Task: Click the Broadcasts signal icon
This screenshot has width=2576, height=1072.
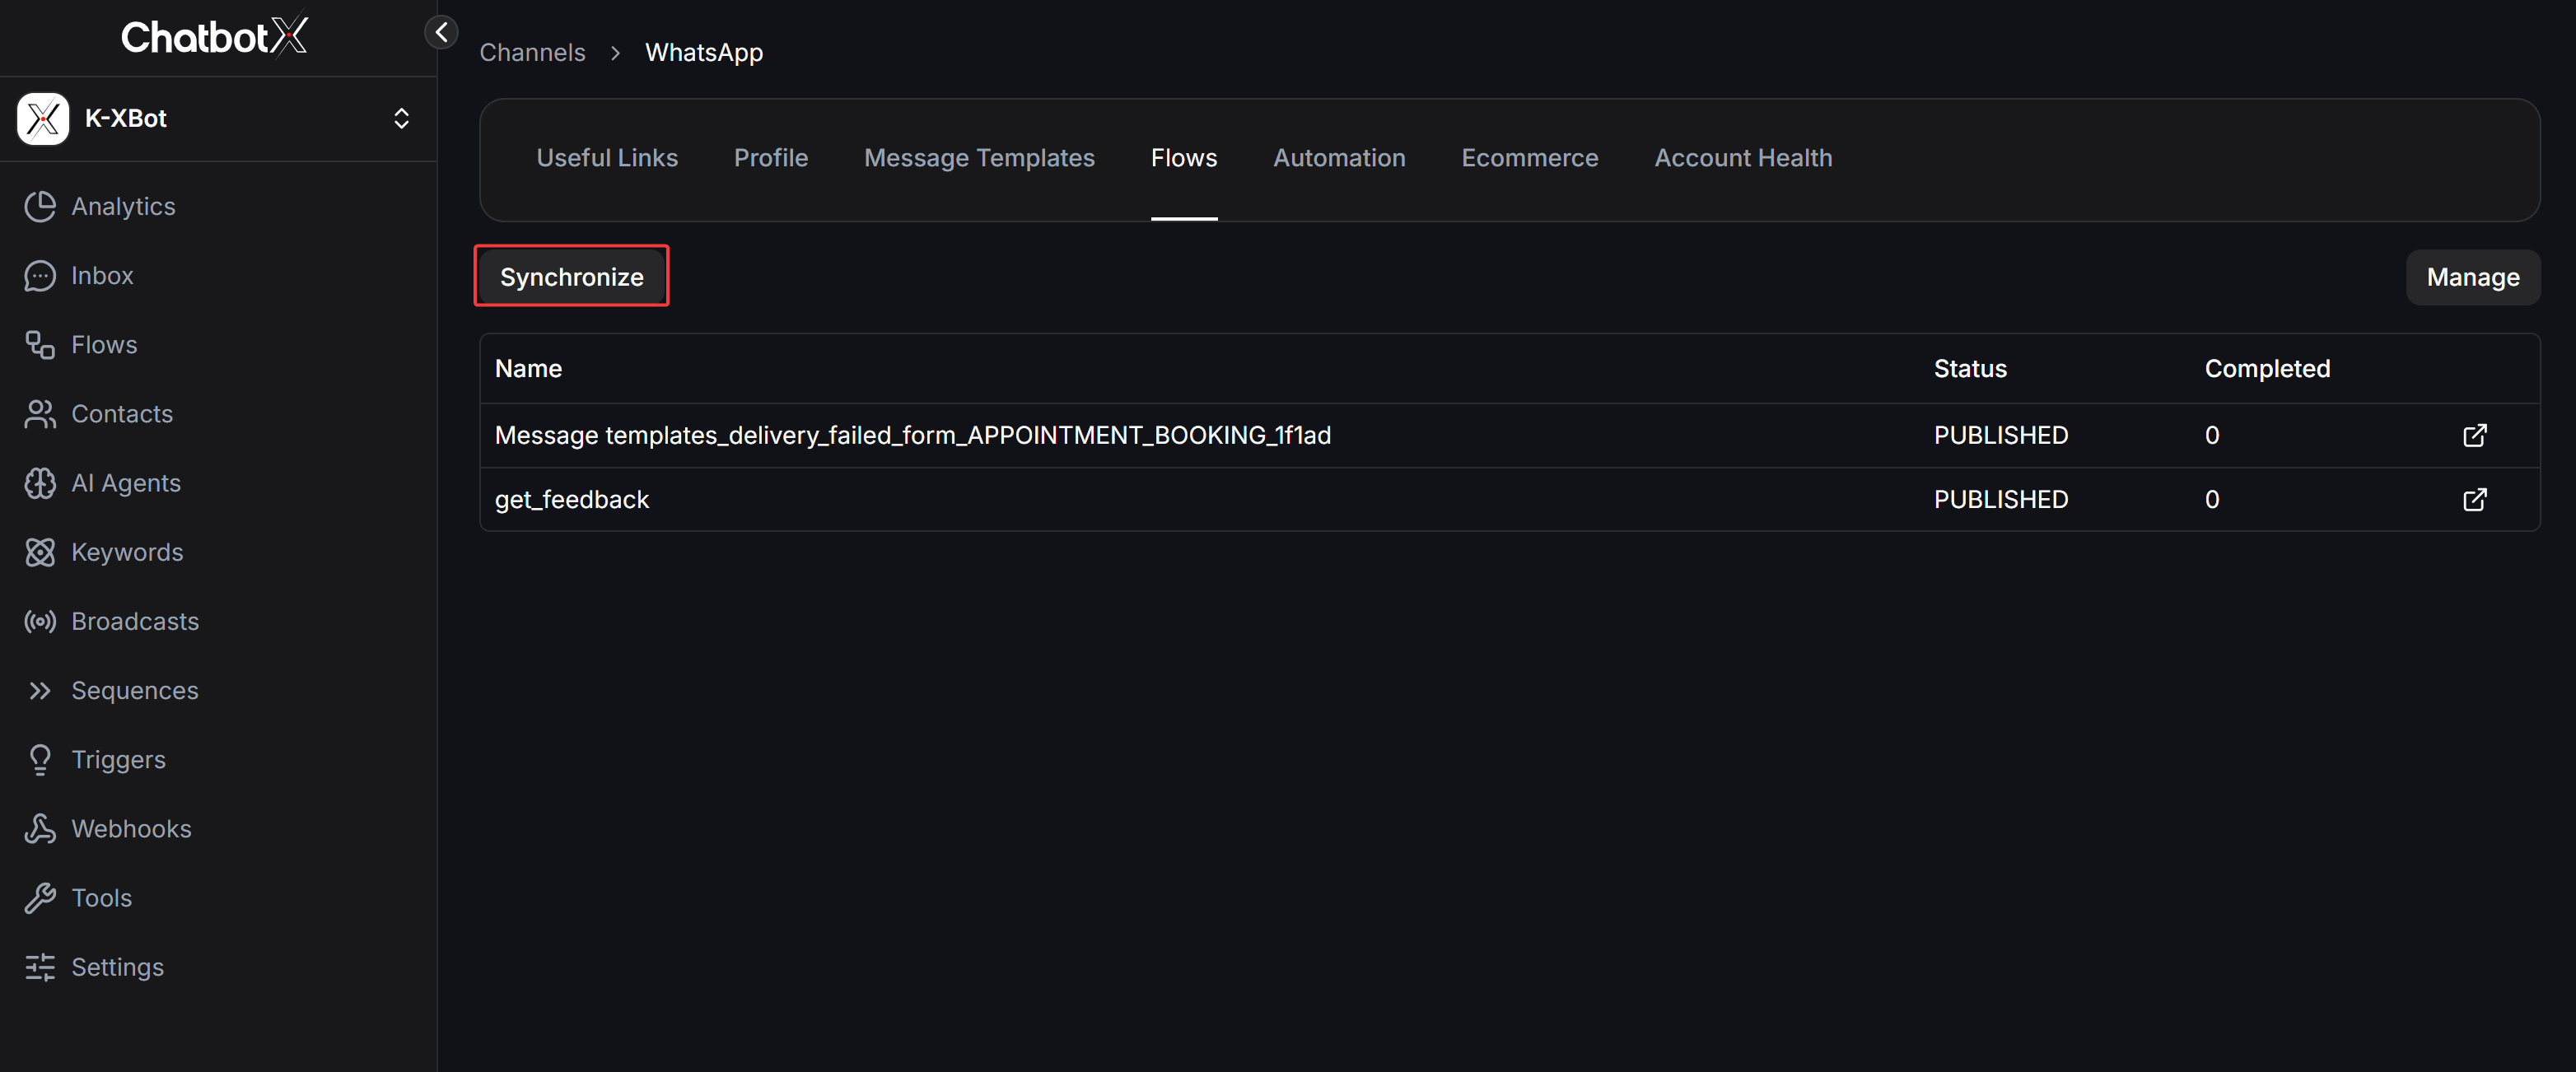Action: tap(40, 622)
